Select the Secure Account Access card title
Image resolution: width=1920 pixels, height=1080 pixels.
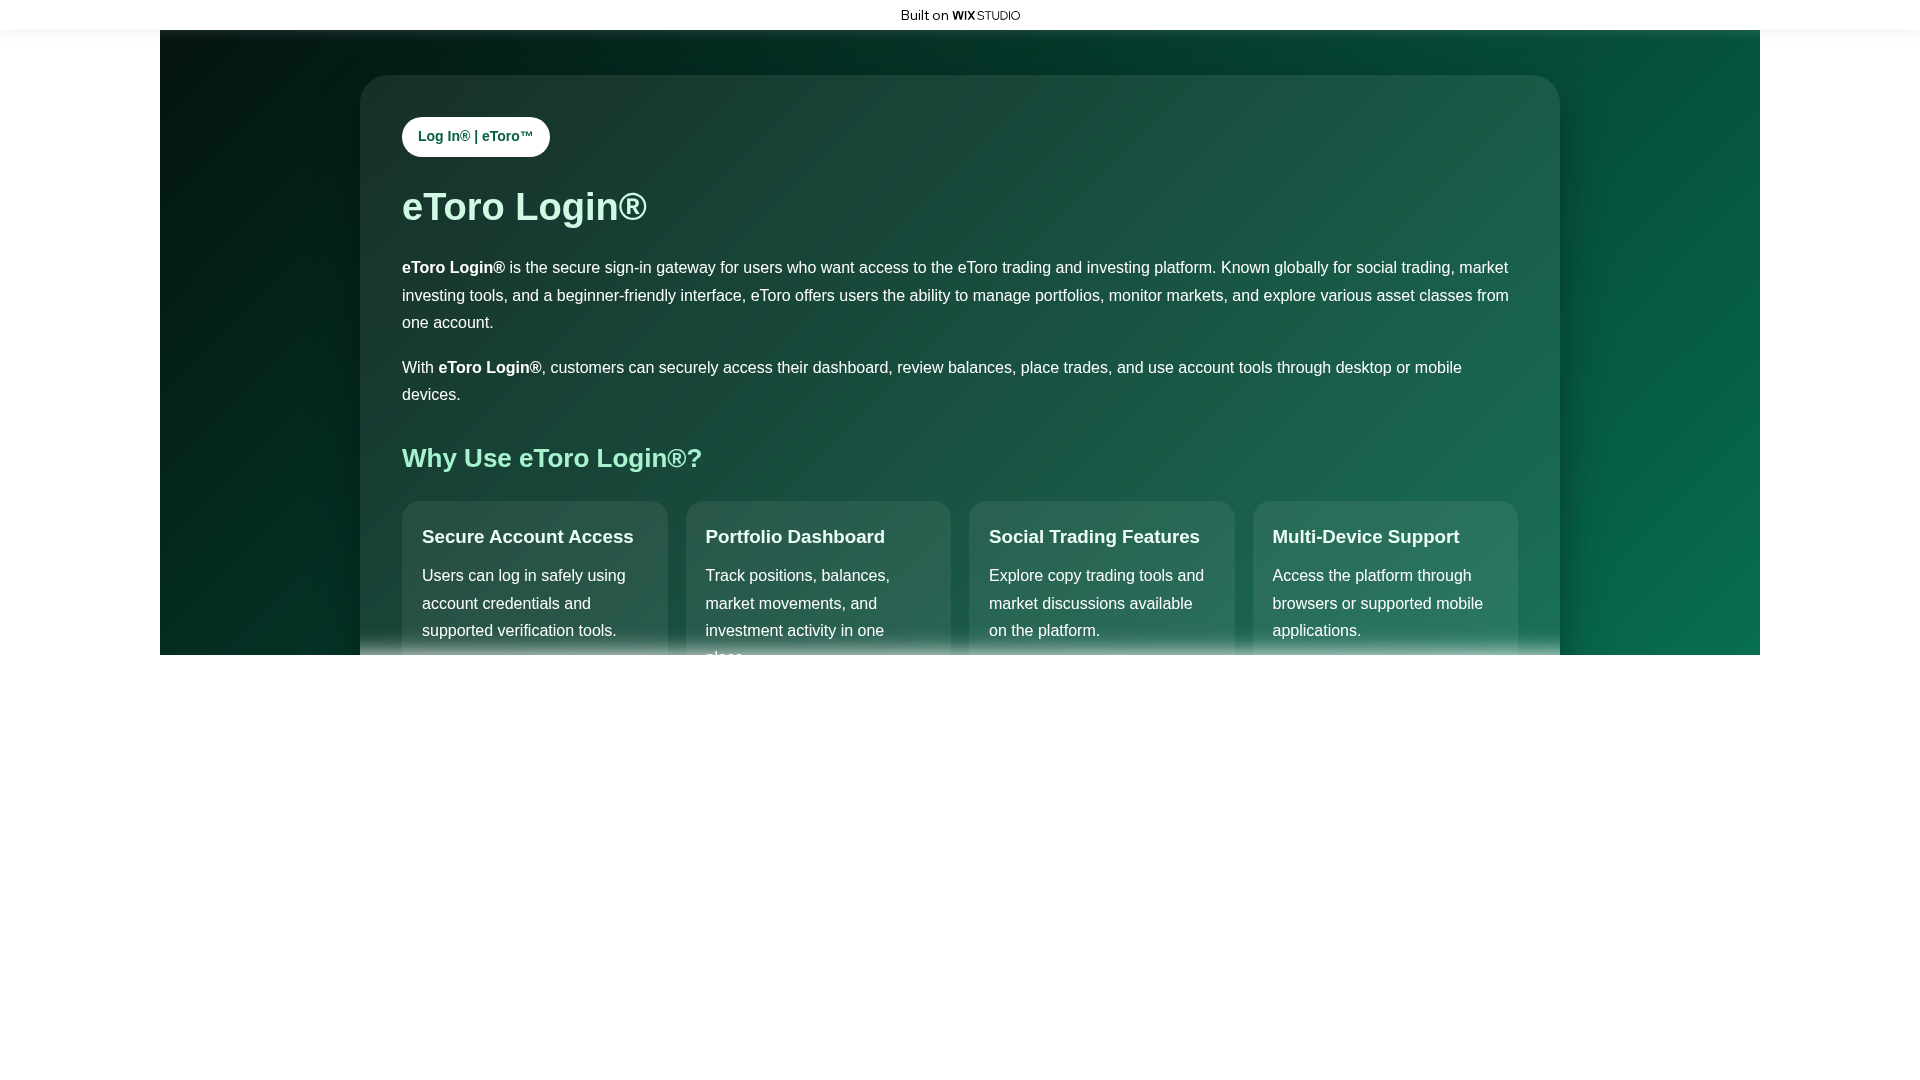coord(528,537)
